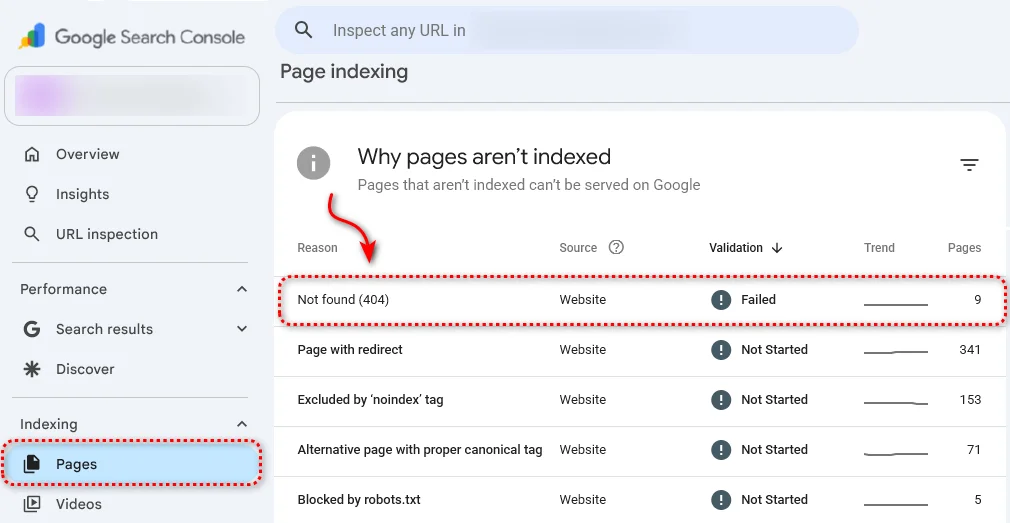Click the info icon beside Why pages aren't indexed
This screenshot has height=523, width=1010.
pyautogui.click(x=314, y=164)
